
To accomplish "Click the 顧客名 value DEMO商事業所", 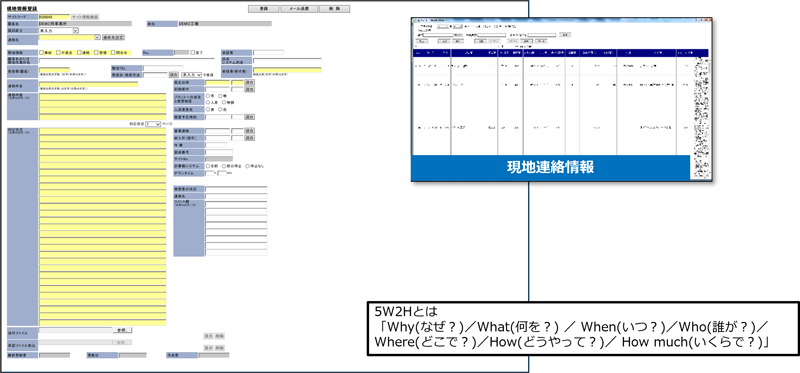I will pos(85,23).
